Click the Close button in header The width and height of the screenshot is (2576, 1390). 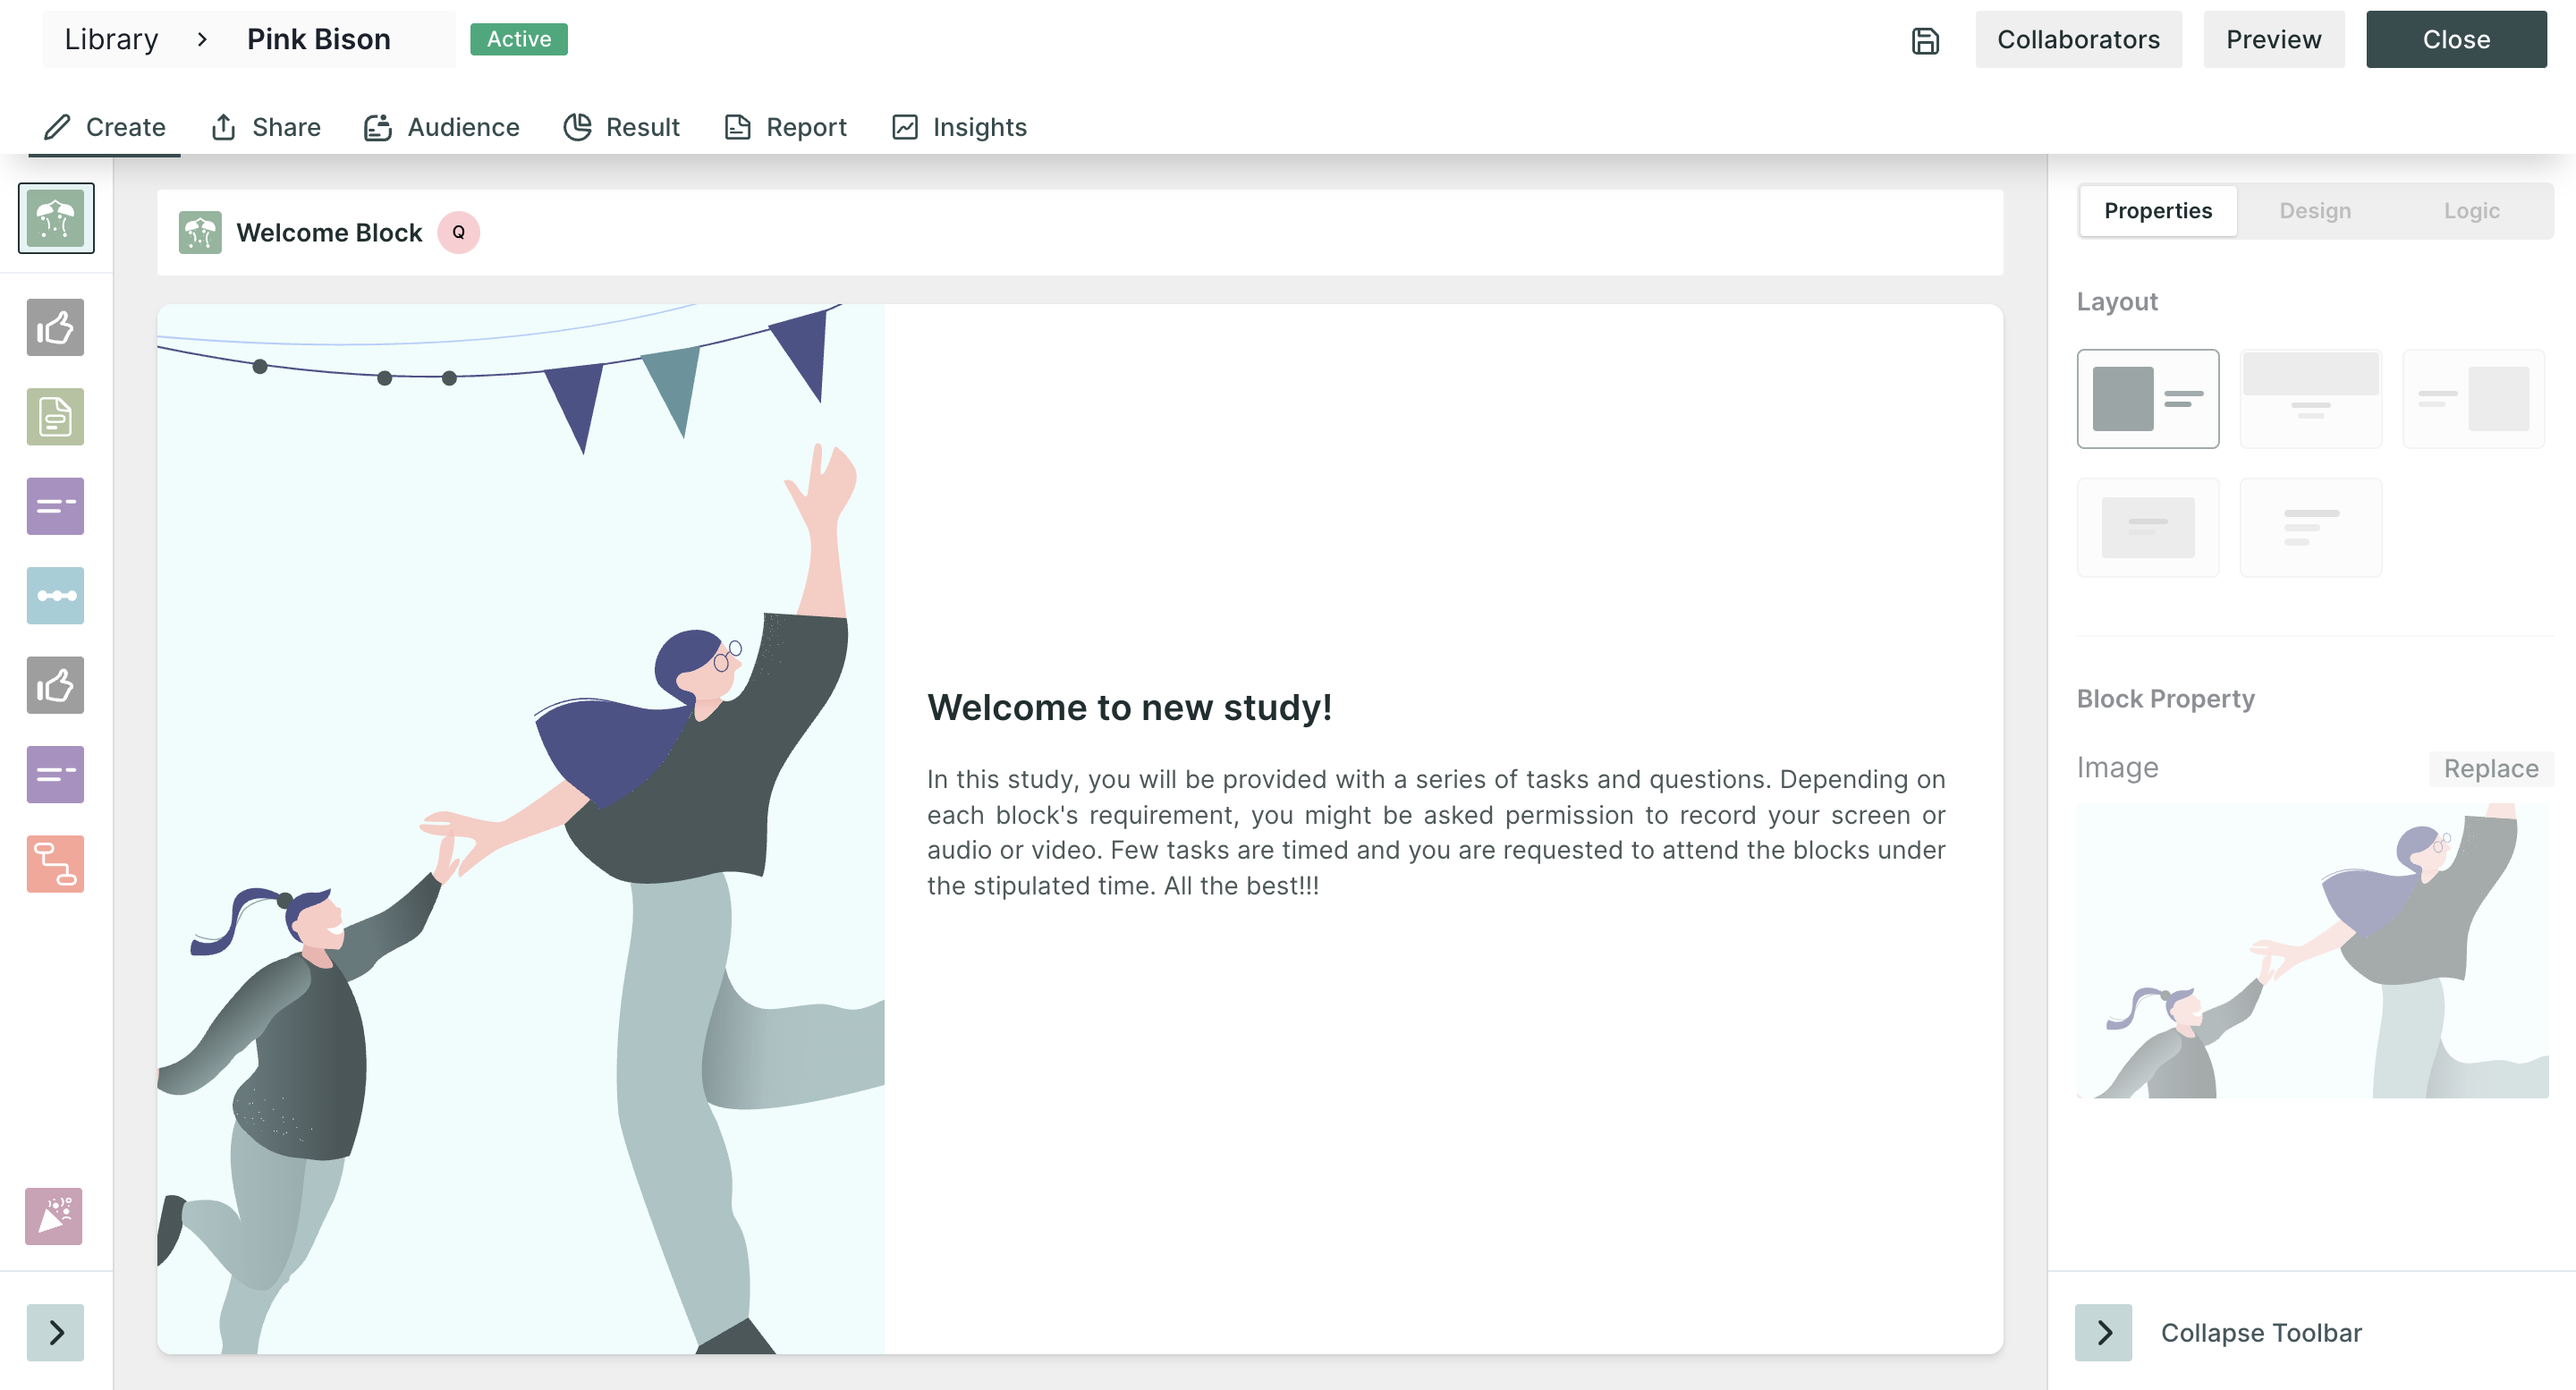click(2456, 40)
